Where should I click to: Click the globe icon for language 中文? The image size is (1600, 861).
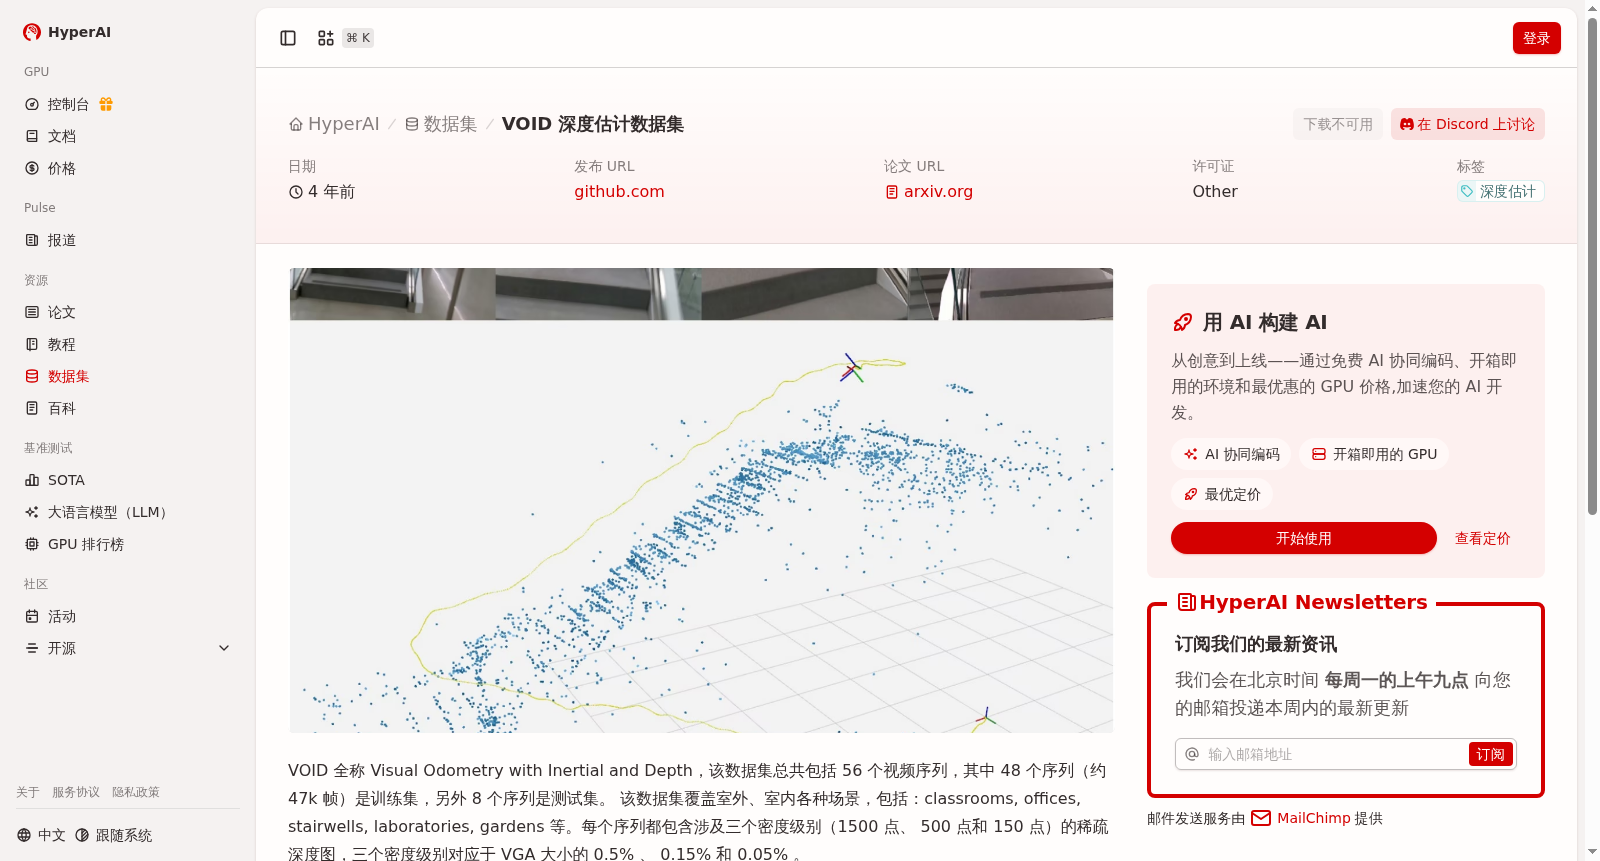click(24, 835)
